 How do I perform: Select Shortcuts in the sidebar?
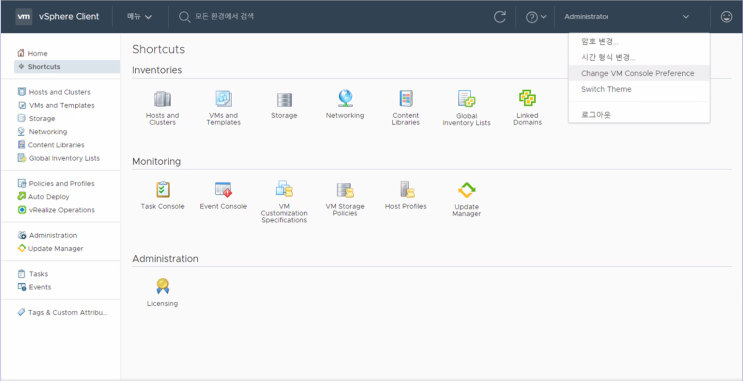point(66,67)
